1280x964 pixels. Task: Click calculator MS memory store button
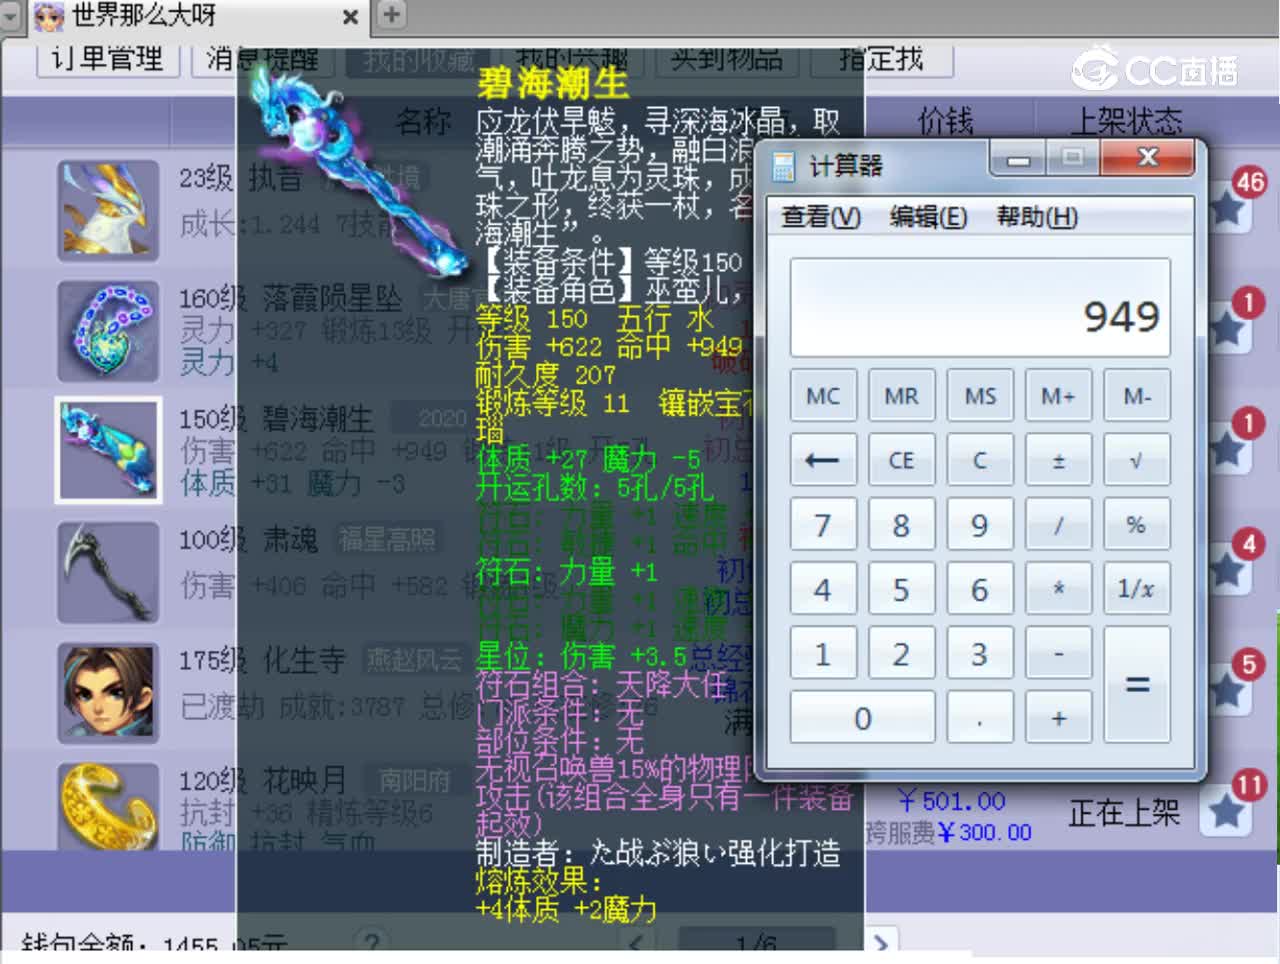pos(980,396)
